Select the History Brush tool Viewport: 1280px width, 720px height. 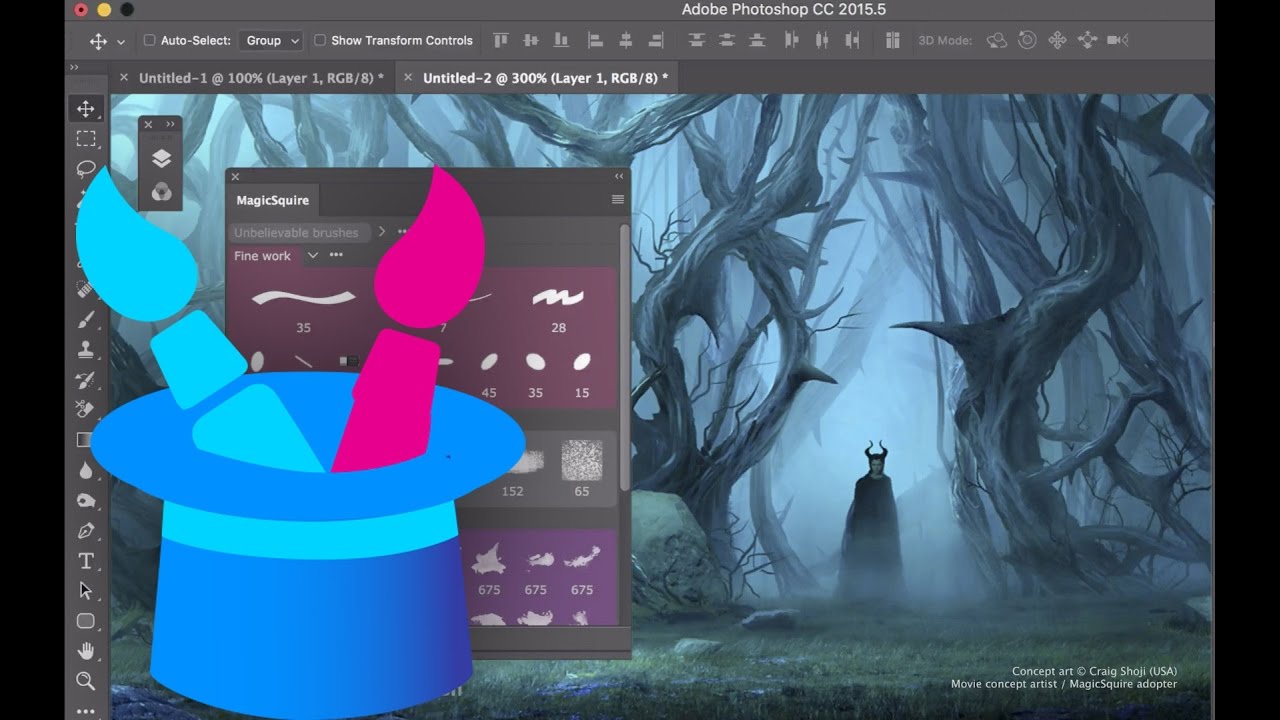tap(86, 380)
